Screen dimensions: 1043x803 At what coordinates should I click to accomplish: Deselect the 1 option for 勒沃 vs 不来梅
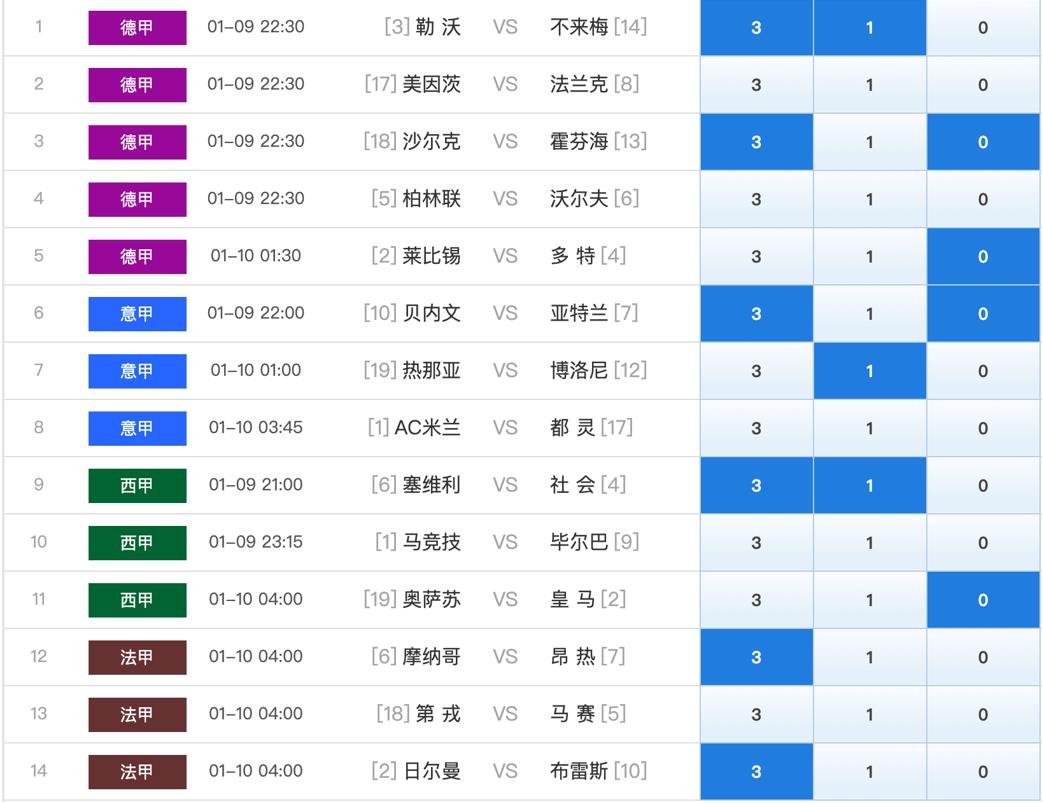pos(869,27)
